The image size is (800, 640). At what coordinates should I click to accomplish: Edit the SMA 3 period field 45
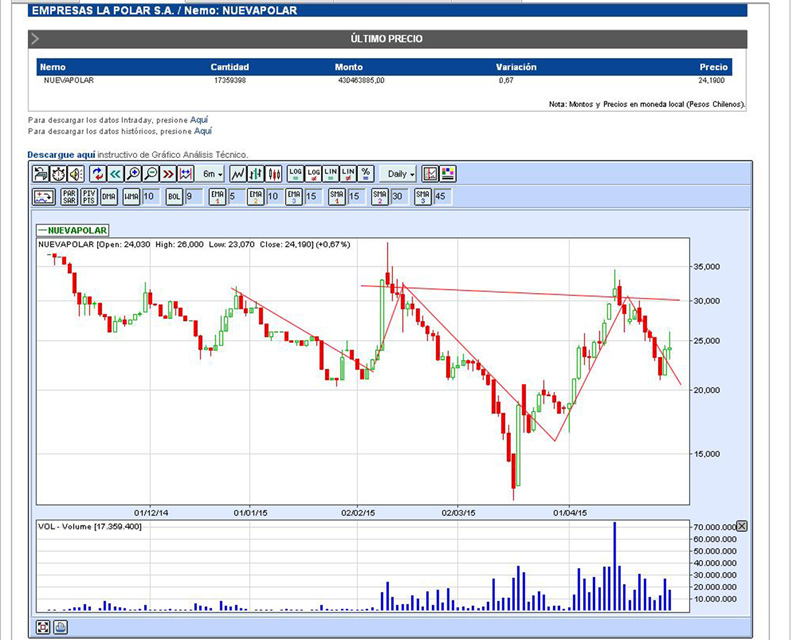point(442,196)
